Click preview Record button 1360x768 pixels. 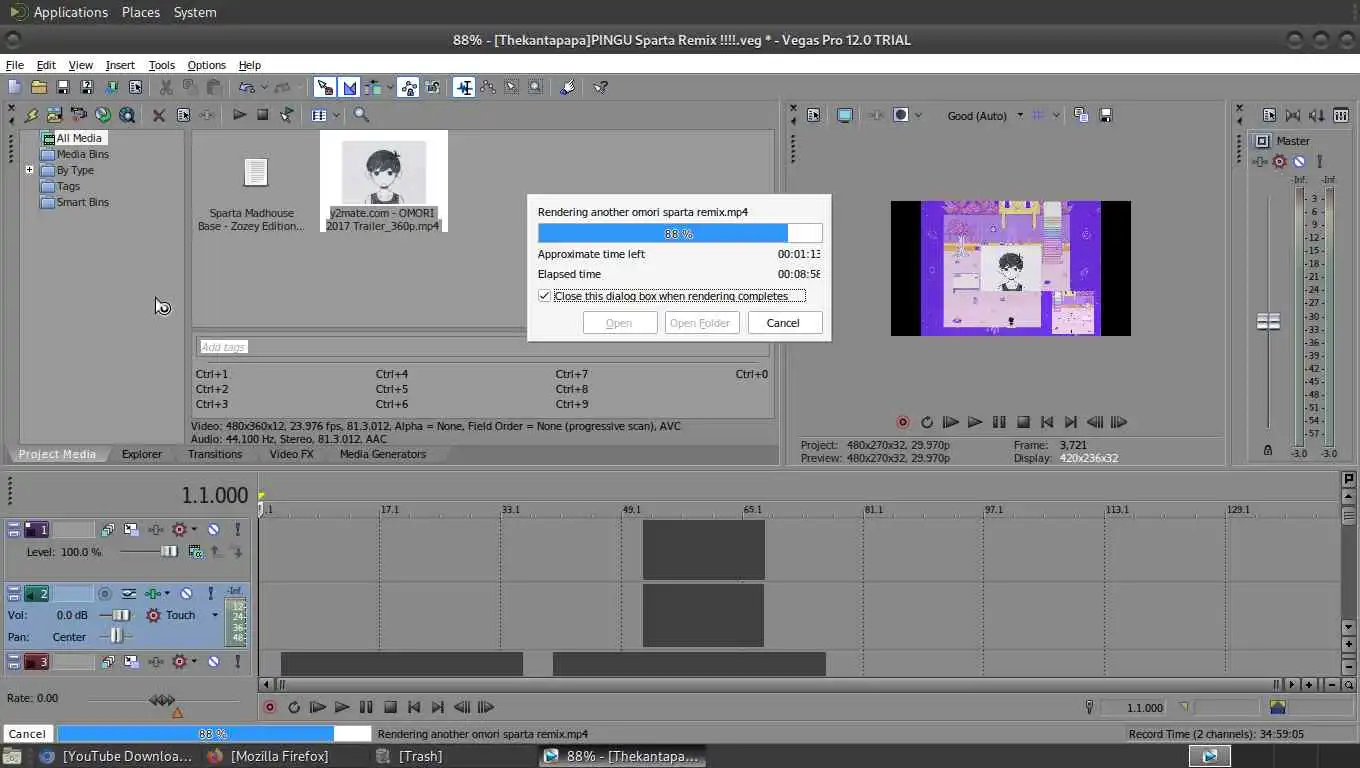[x=903, y=422]
